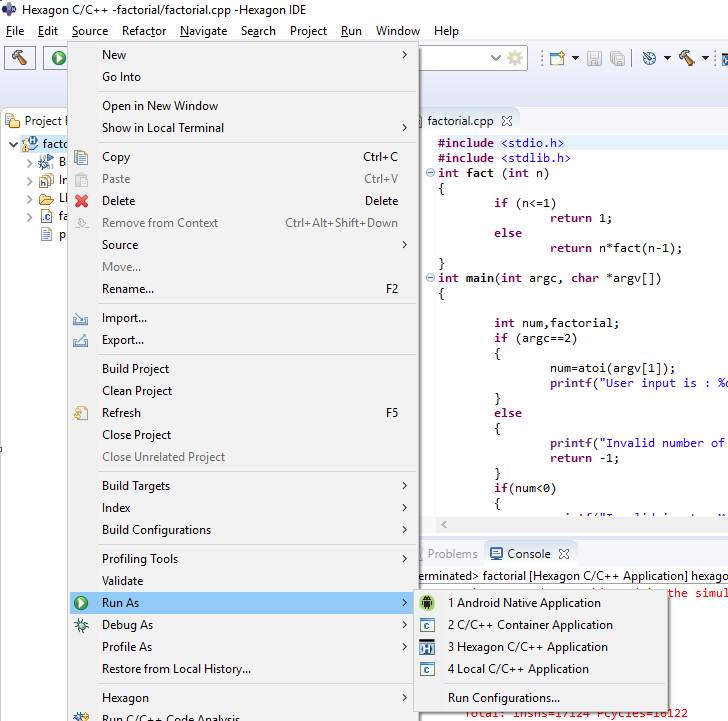This screenshot has height=721, width=728.
Task: Click the build configuration globe icon
Action: coord(649,58)
